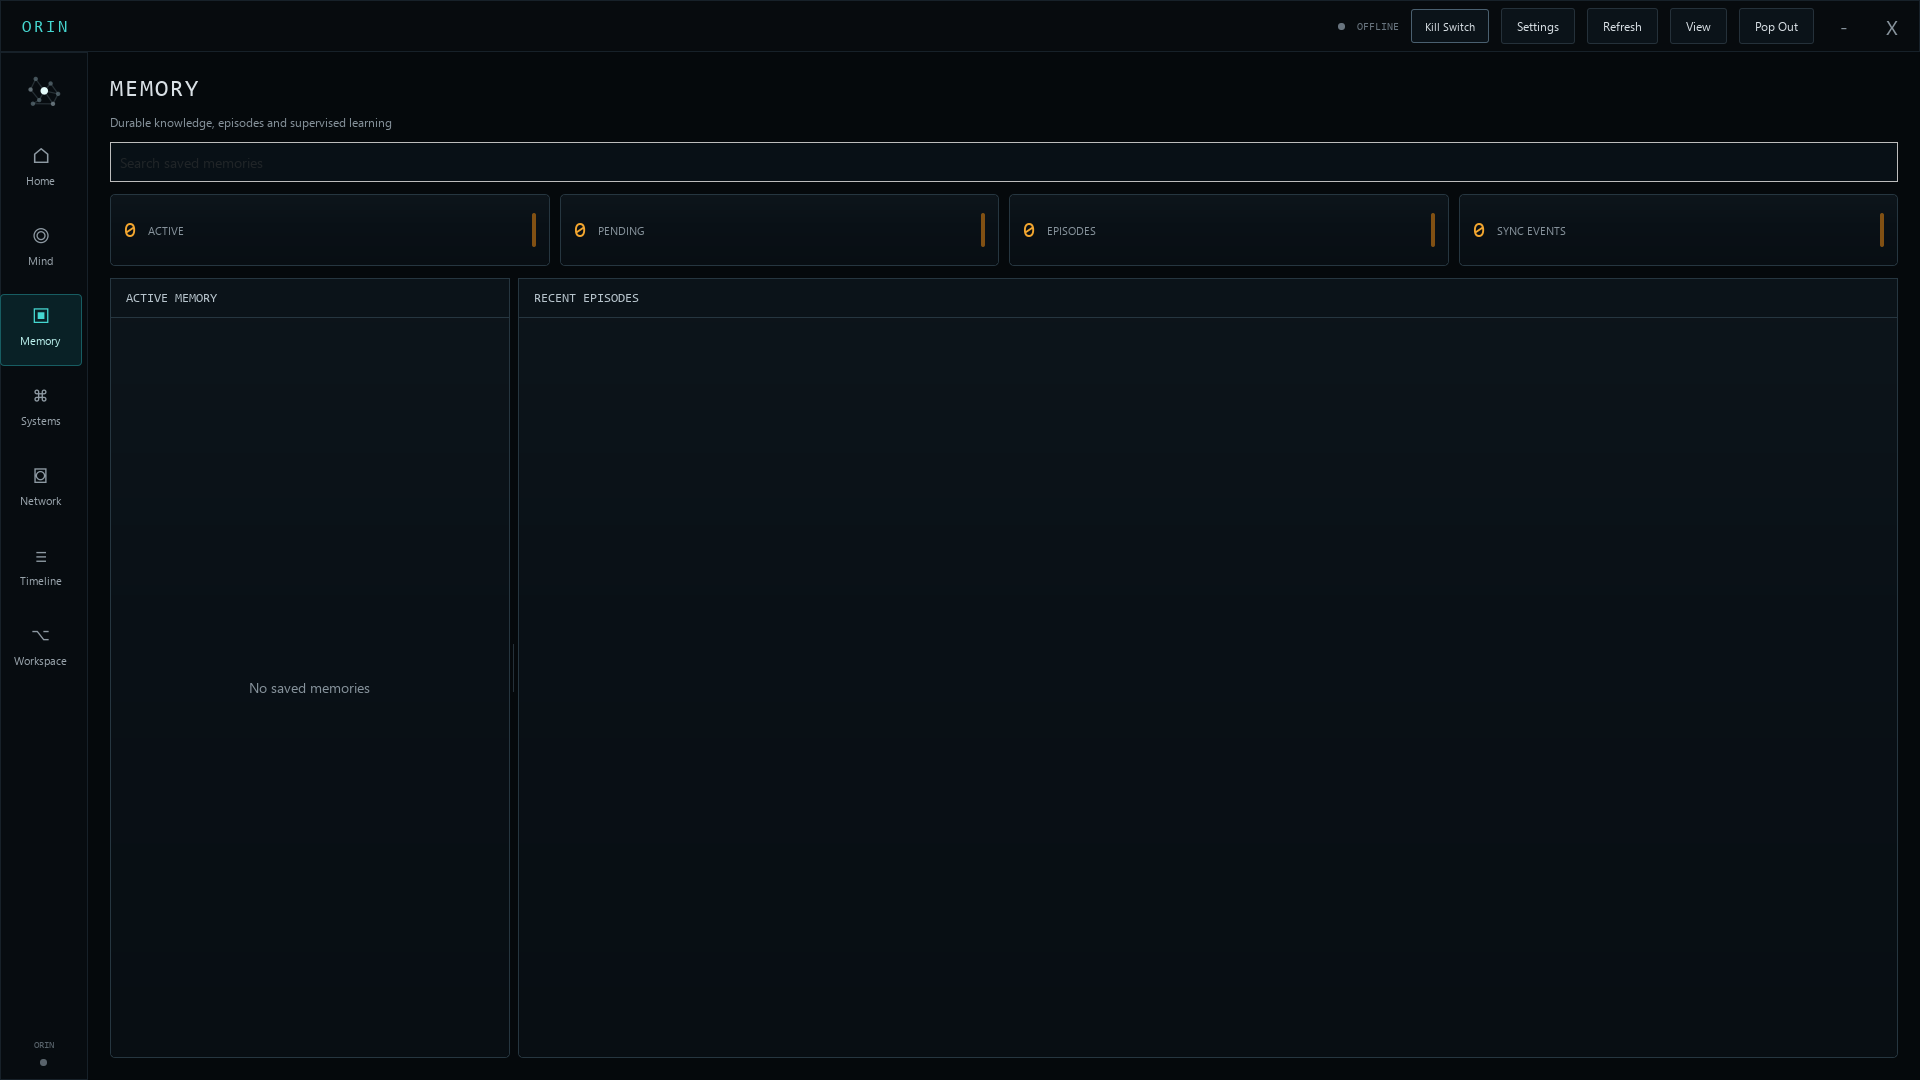Activate the Kill Switch button

[1450, 27]
